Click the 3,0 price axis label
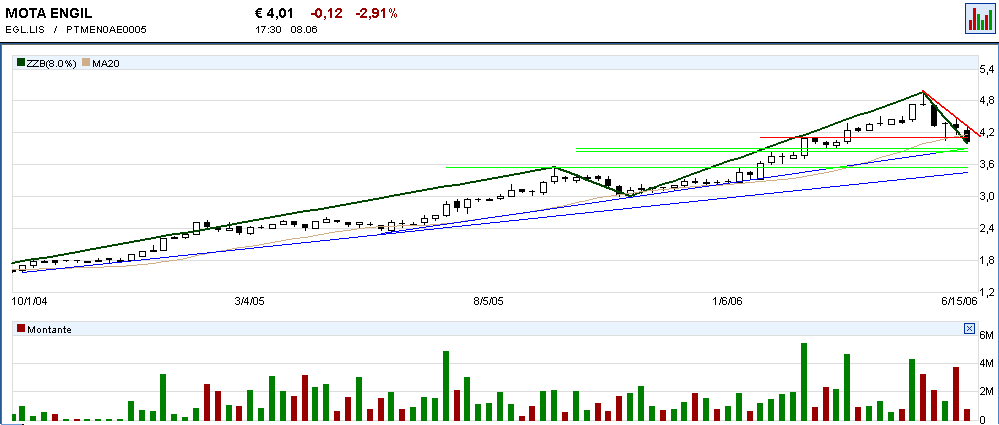This screenshot has height=425, width=999. 986,197
